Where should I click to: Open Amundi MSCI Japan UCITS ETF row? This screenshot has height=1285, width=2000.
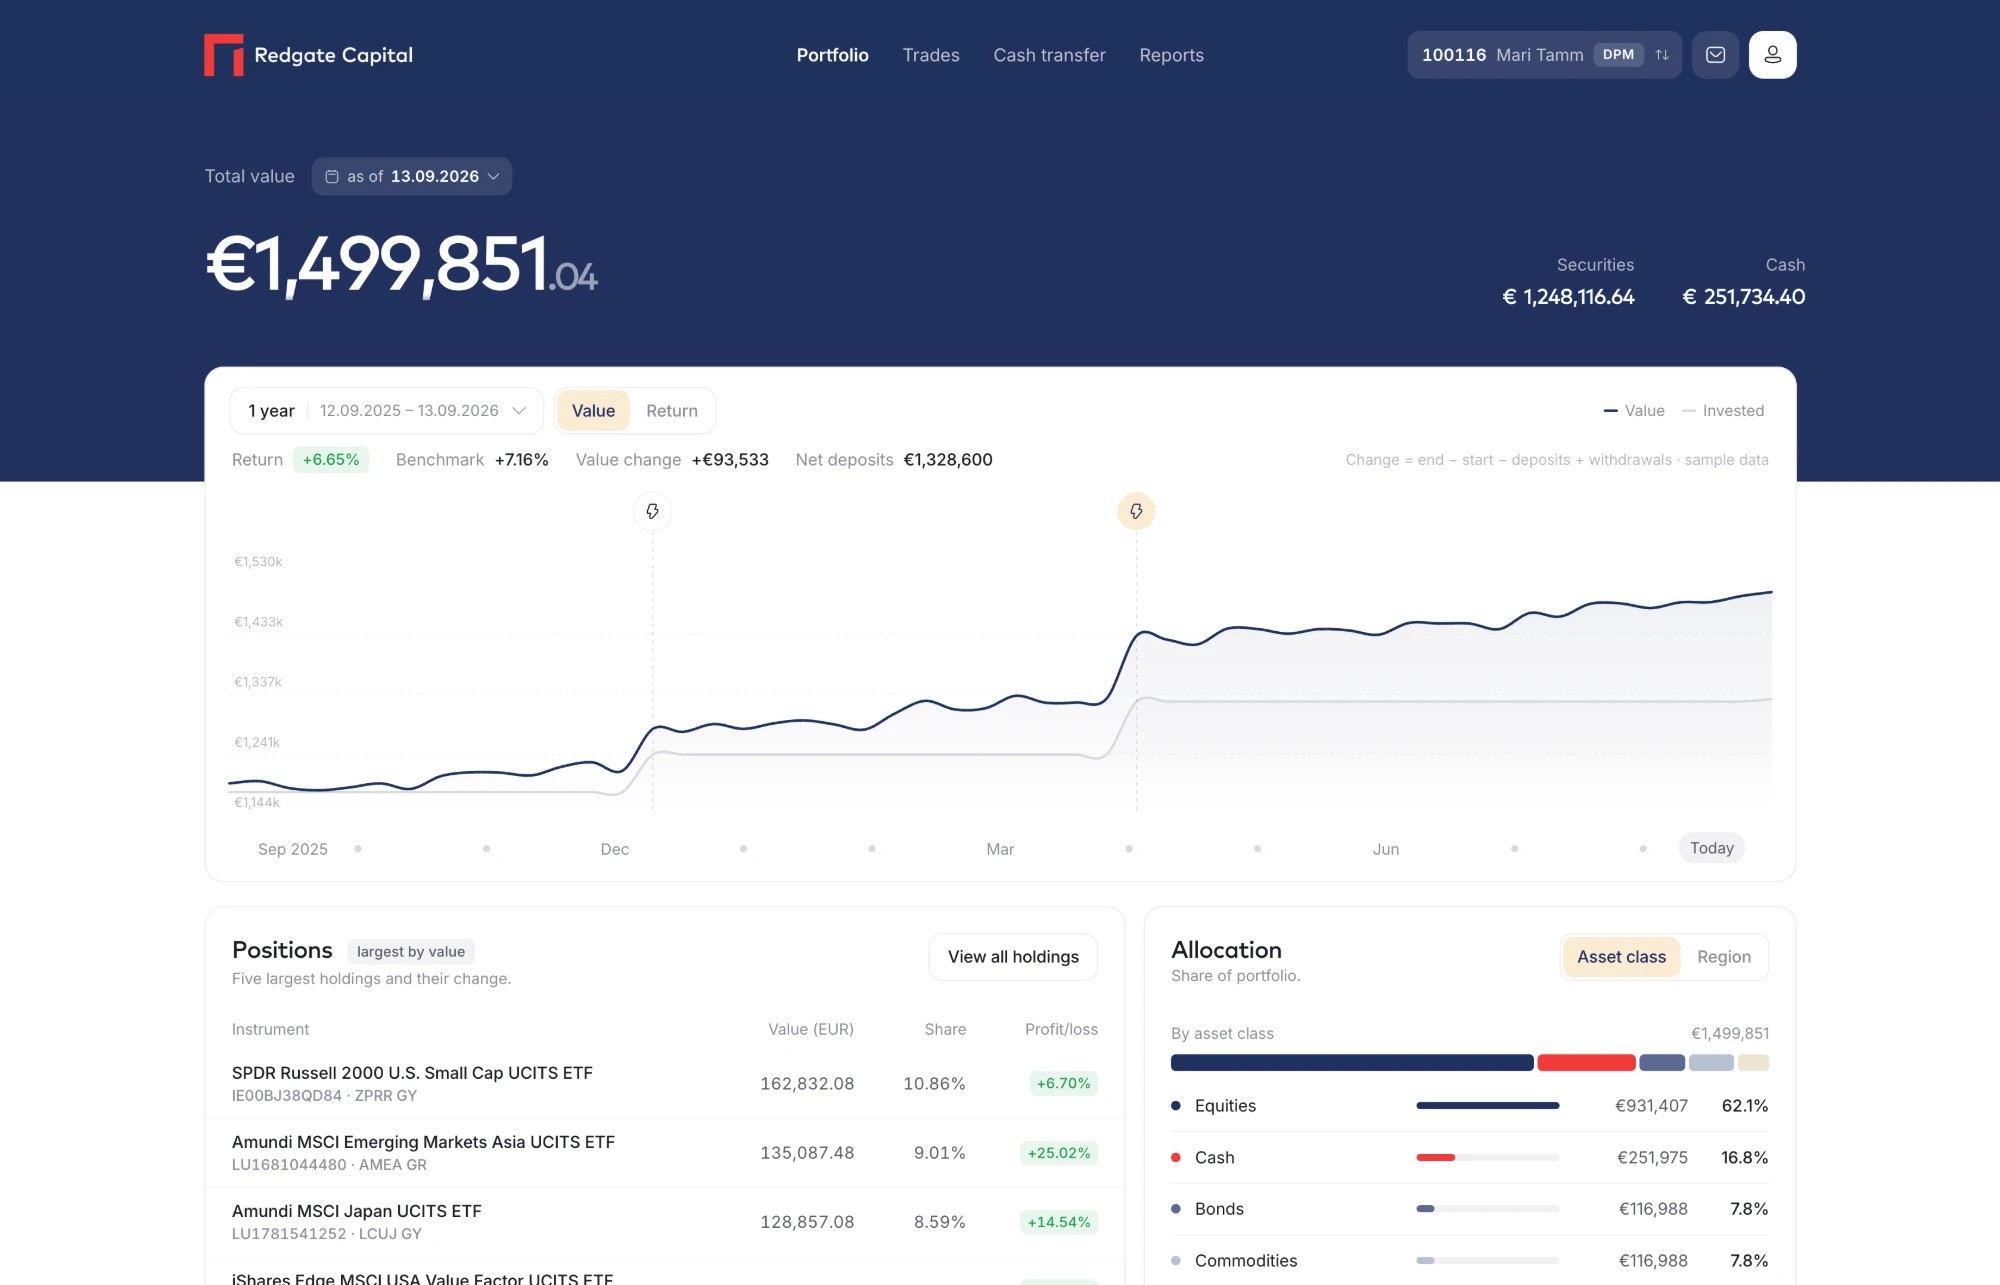(665, 1222)
